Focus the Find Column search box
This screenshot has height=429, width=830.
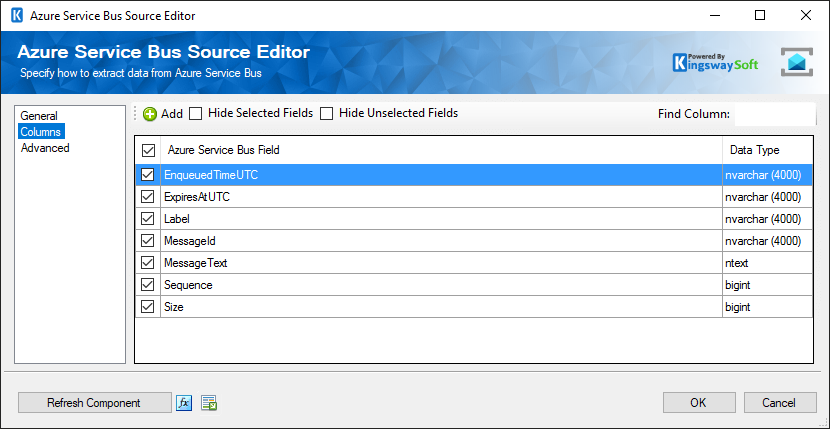point(775,114)
